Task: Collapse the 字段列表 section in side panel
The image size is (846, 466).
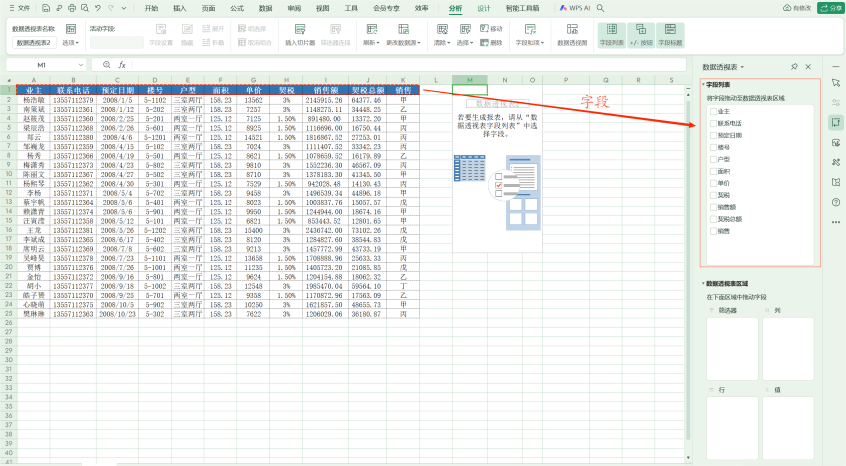Action: (x=703, y=86)
